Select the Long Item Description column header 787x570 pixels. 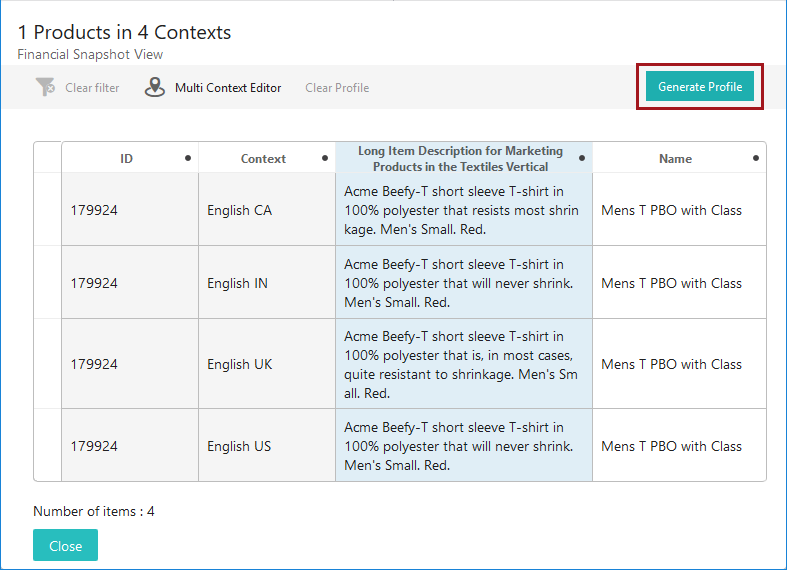[460, 159]
